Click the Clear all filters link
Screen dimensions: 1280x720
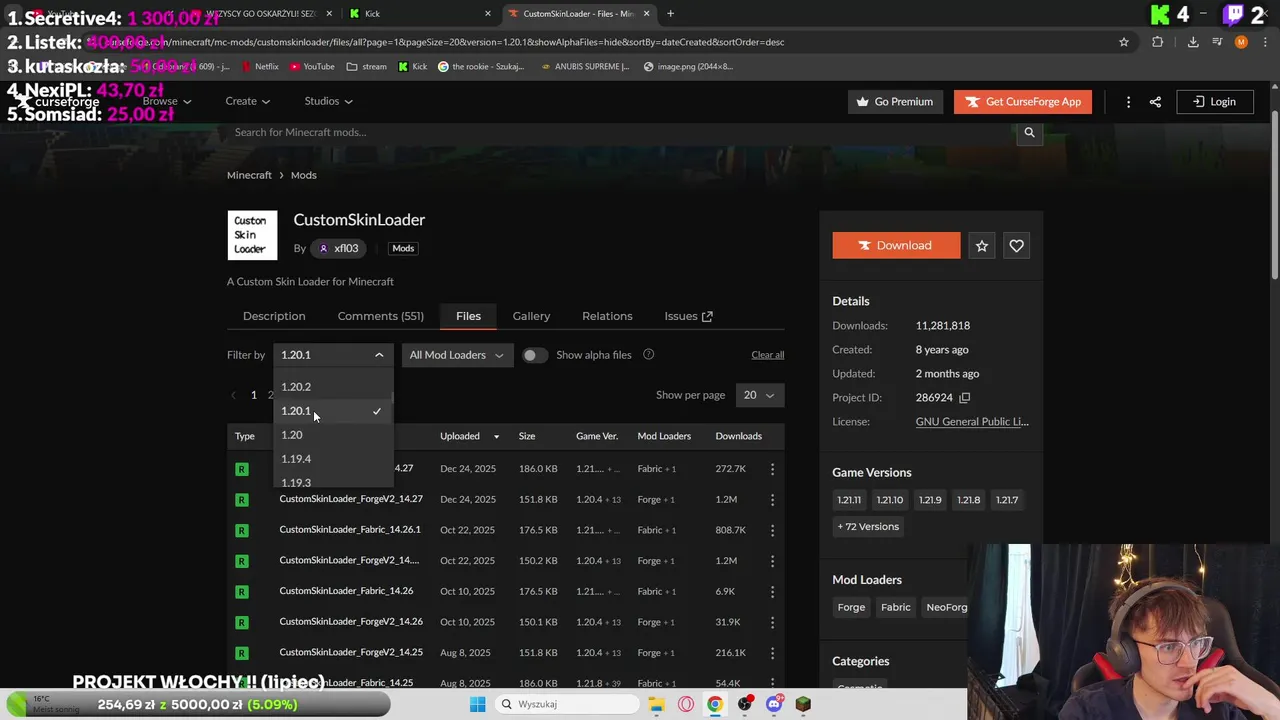(768, 355)
